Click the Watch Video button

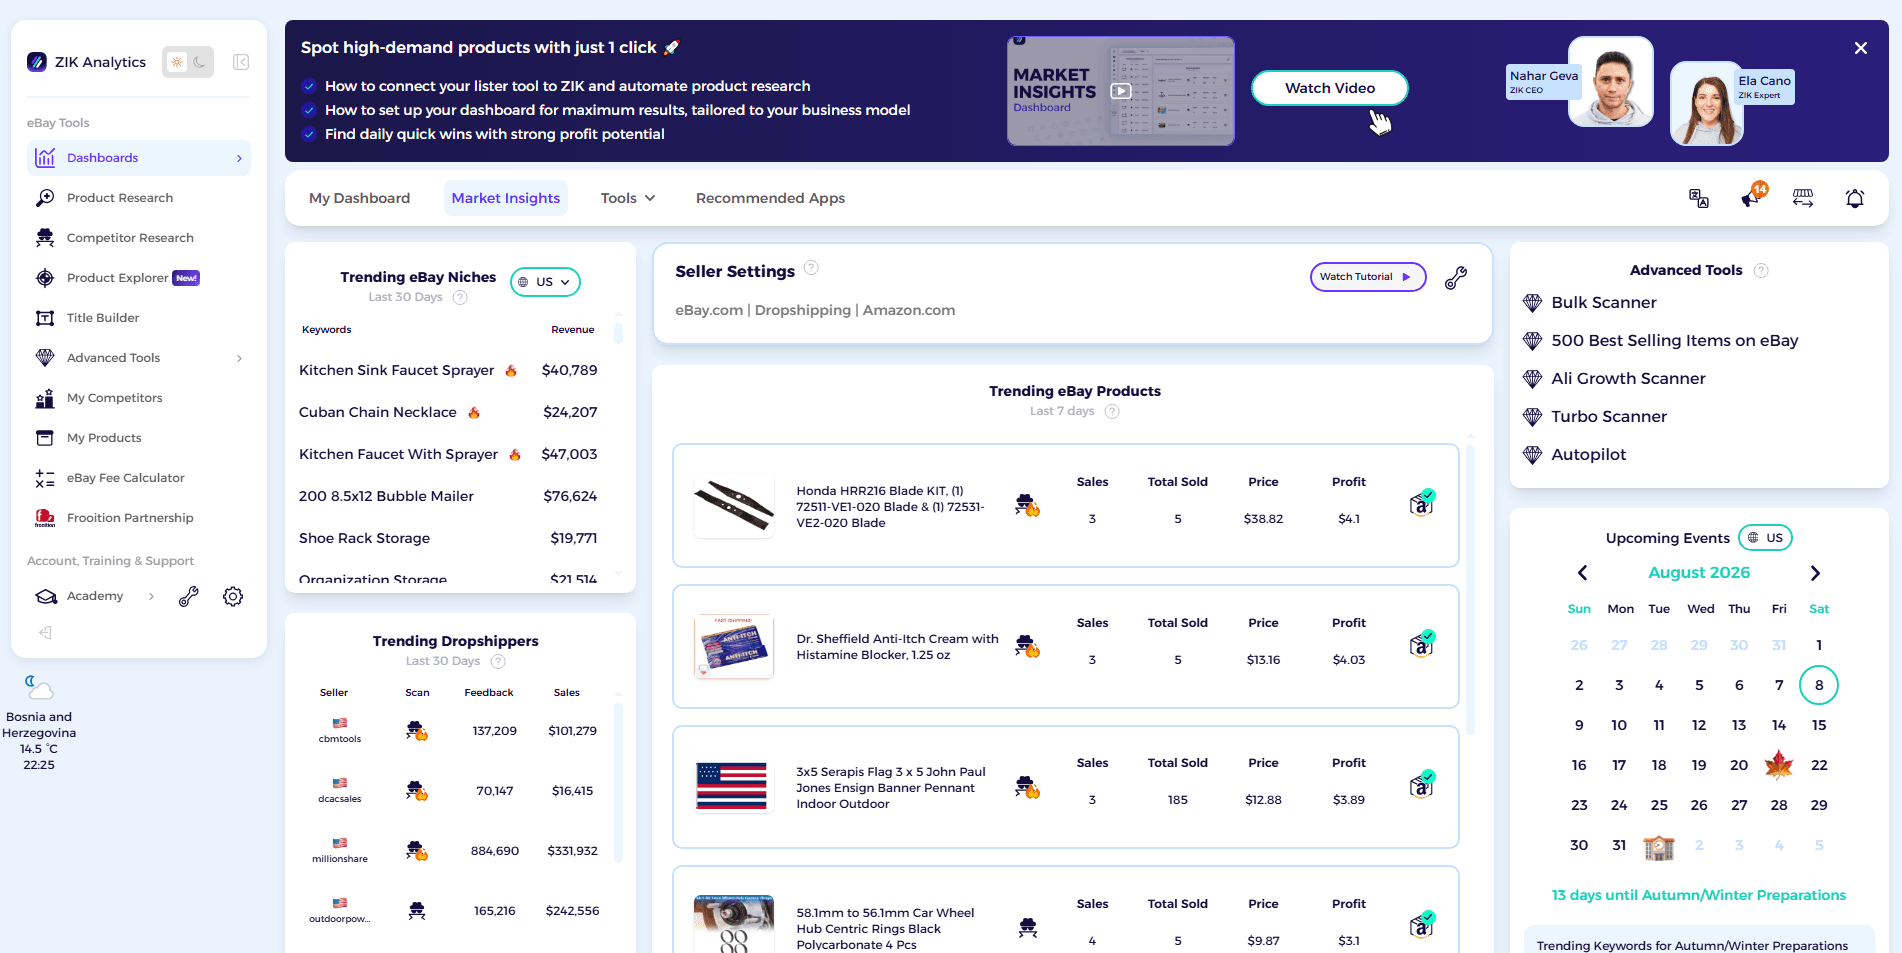(1330, 88)
